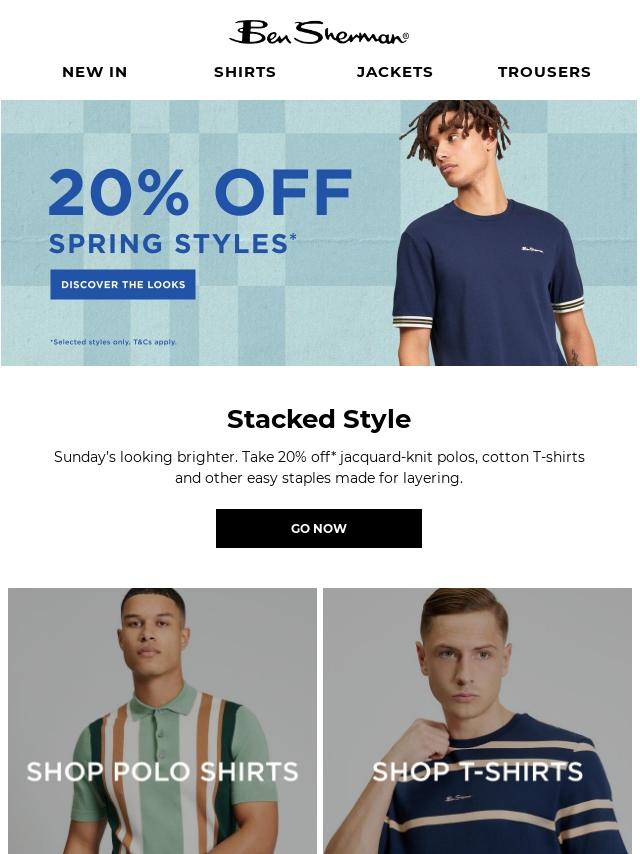The width and height of the screenshot is (640, 854).
Task: Open the SHOP T-SHIRTS label
Action: 478,772
